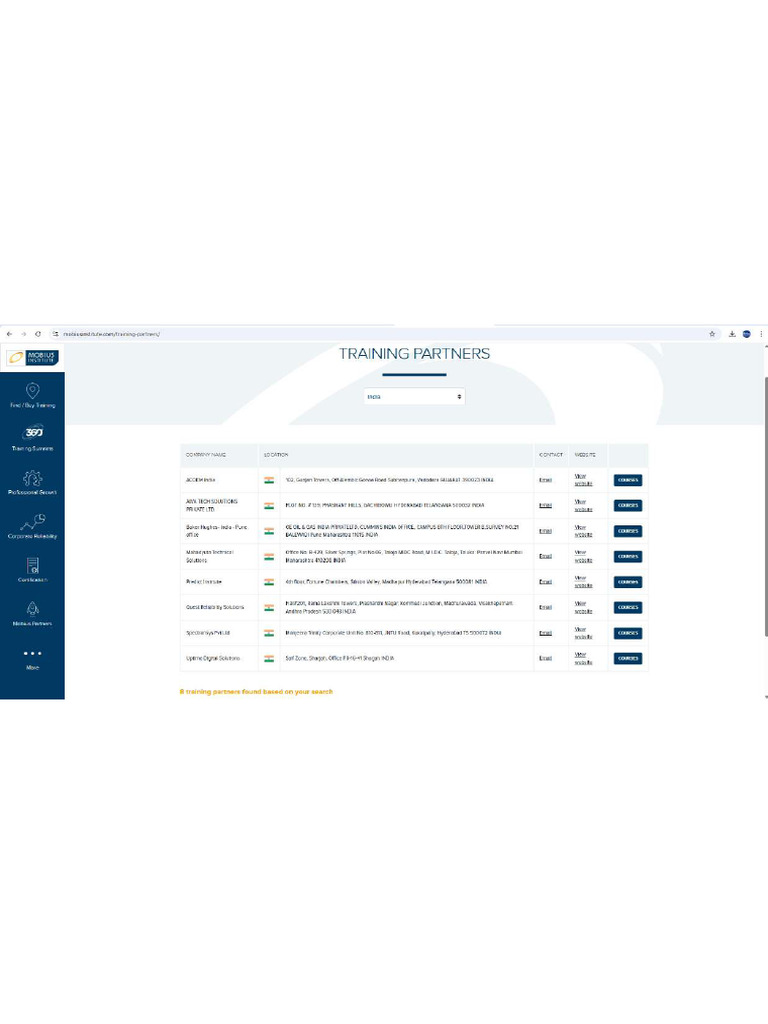
Task: Open Mobius Partners in the sidebar
Action: tap(33, 613)
